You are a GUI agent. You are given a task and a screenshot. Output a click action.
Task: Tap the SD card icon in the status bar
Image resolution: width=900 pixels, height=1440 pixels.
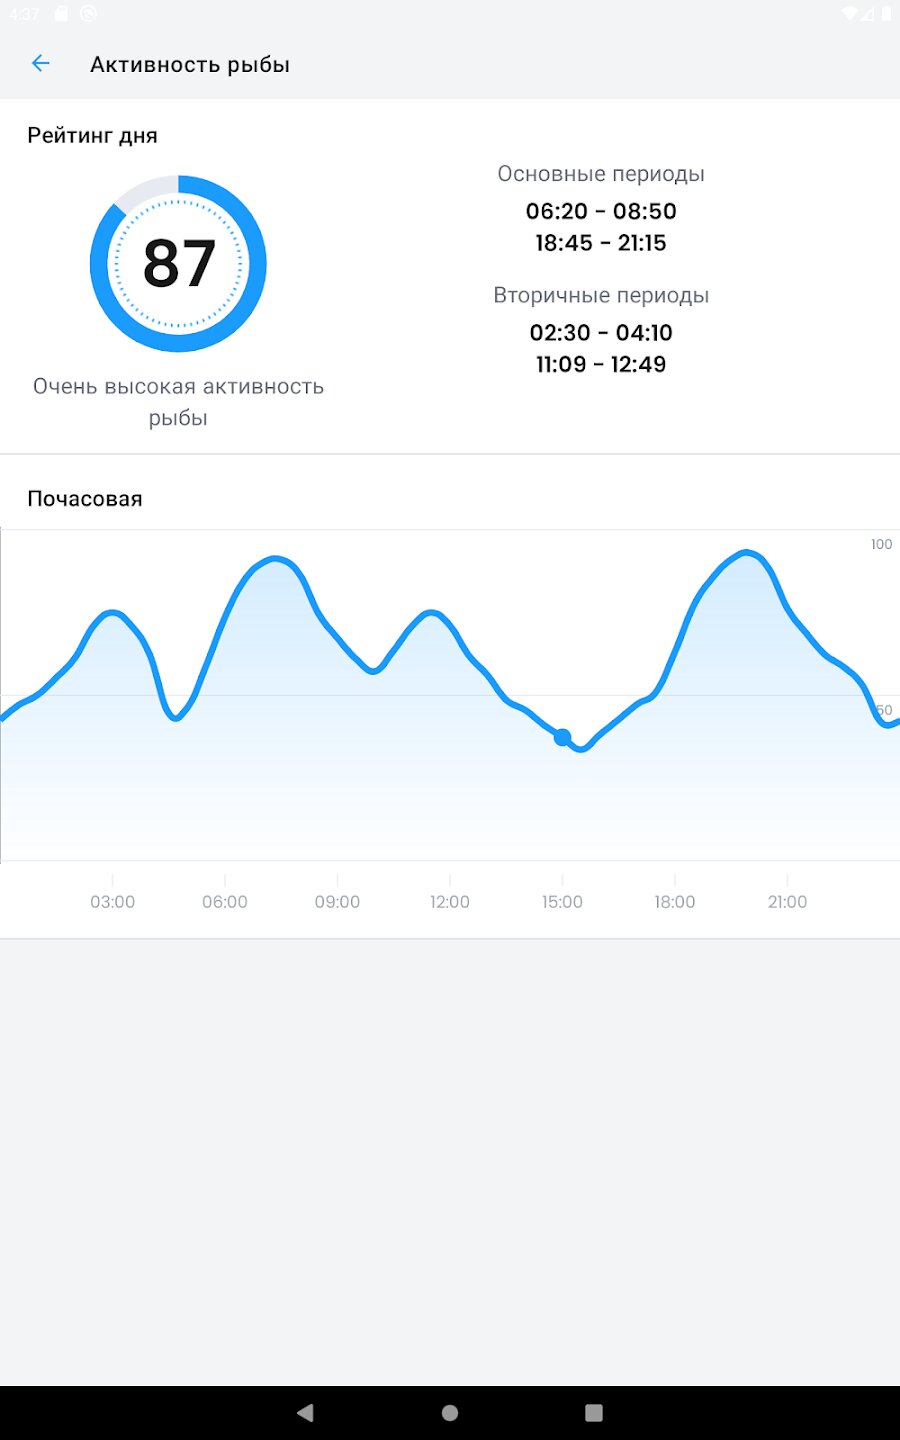[62, 14]
